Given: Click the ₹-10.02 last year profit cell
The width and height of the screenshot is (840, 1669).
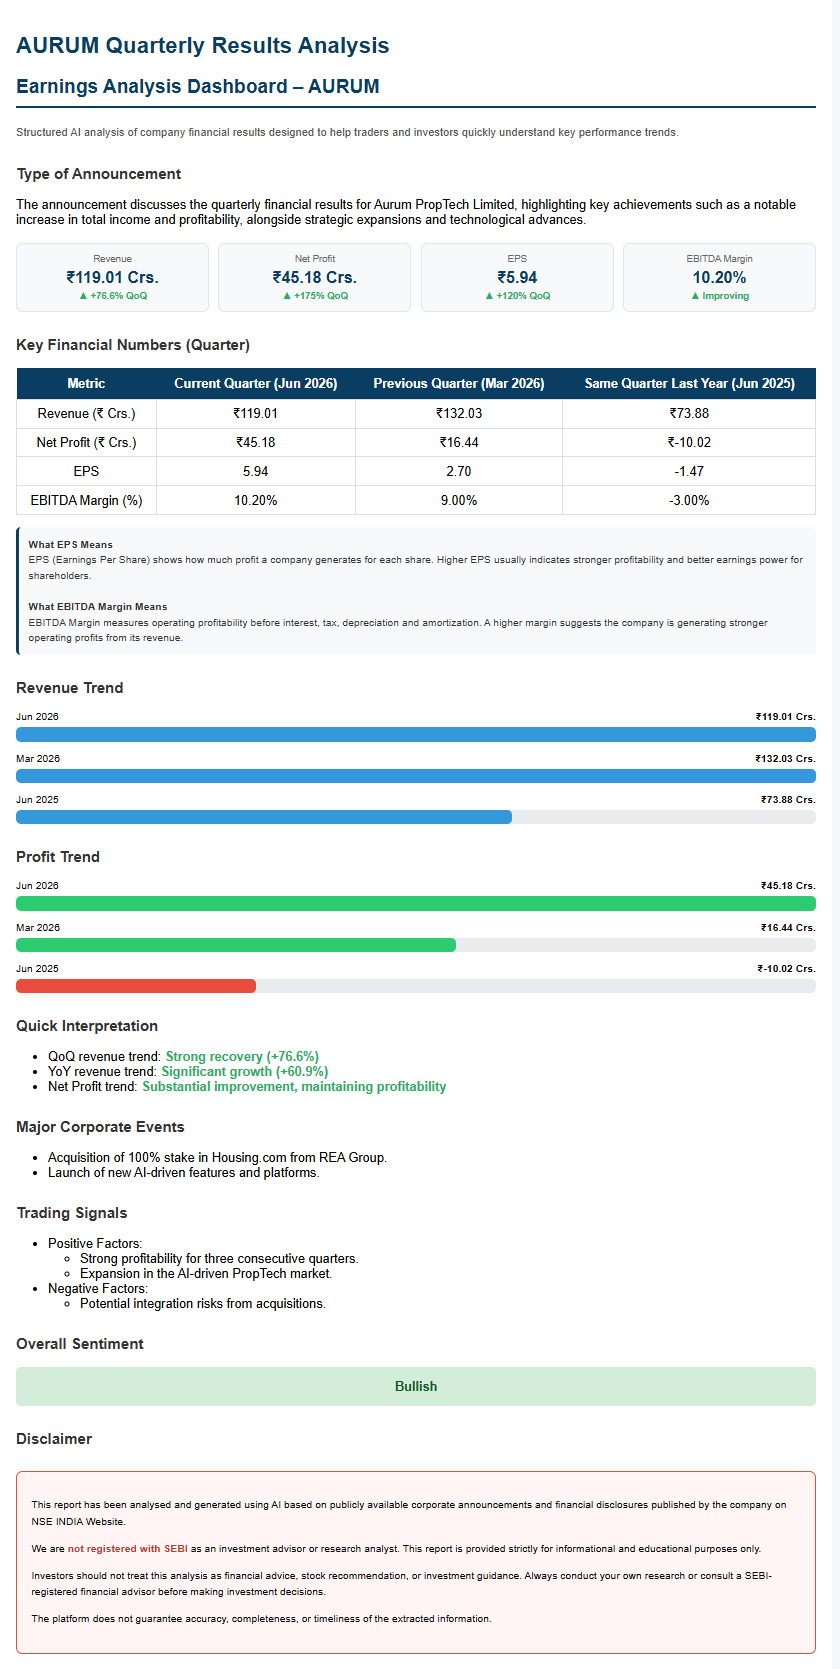Looking at the screenshot, I should tap(689, 443).
